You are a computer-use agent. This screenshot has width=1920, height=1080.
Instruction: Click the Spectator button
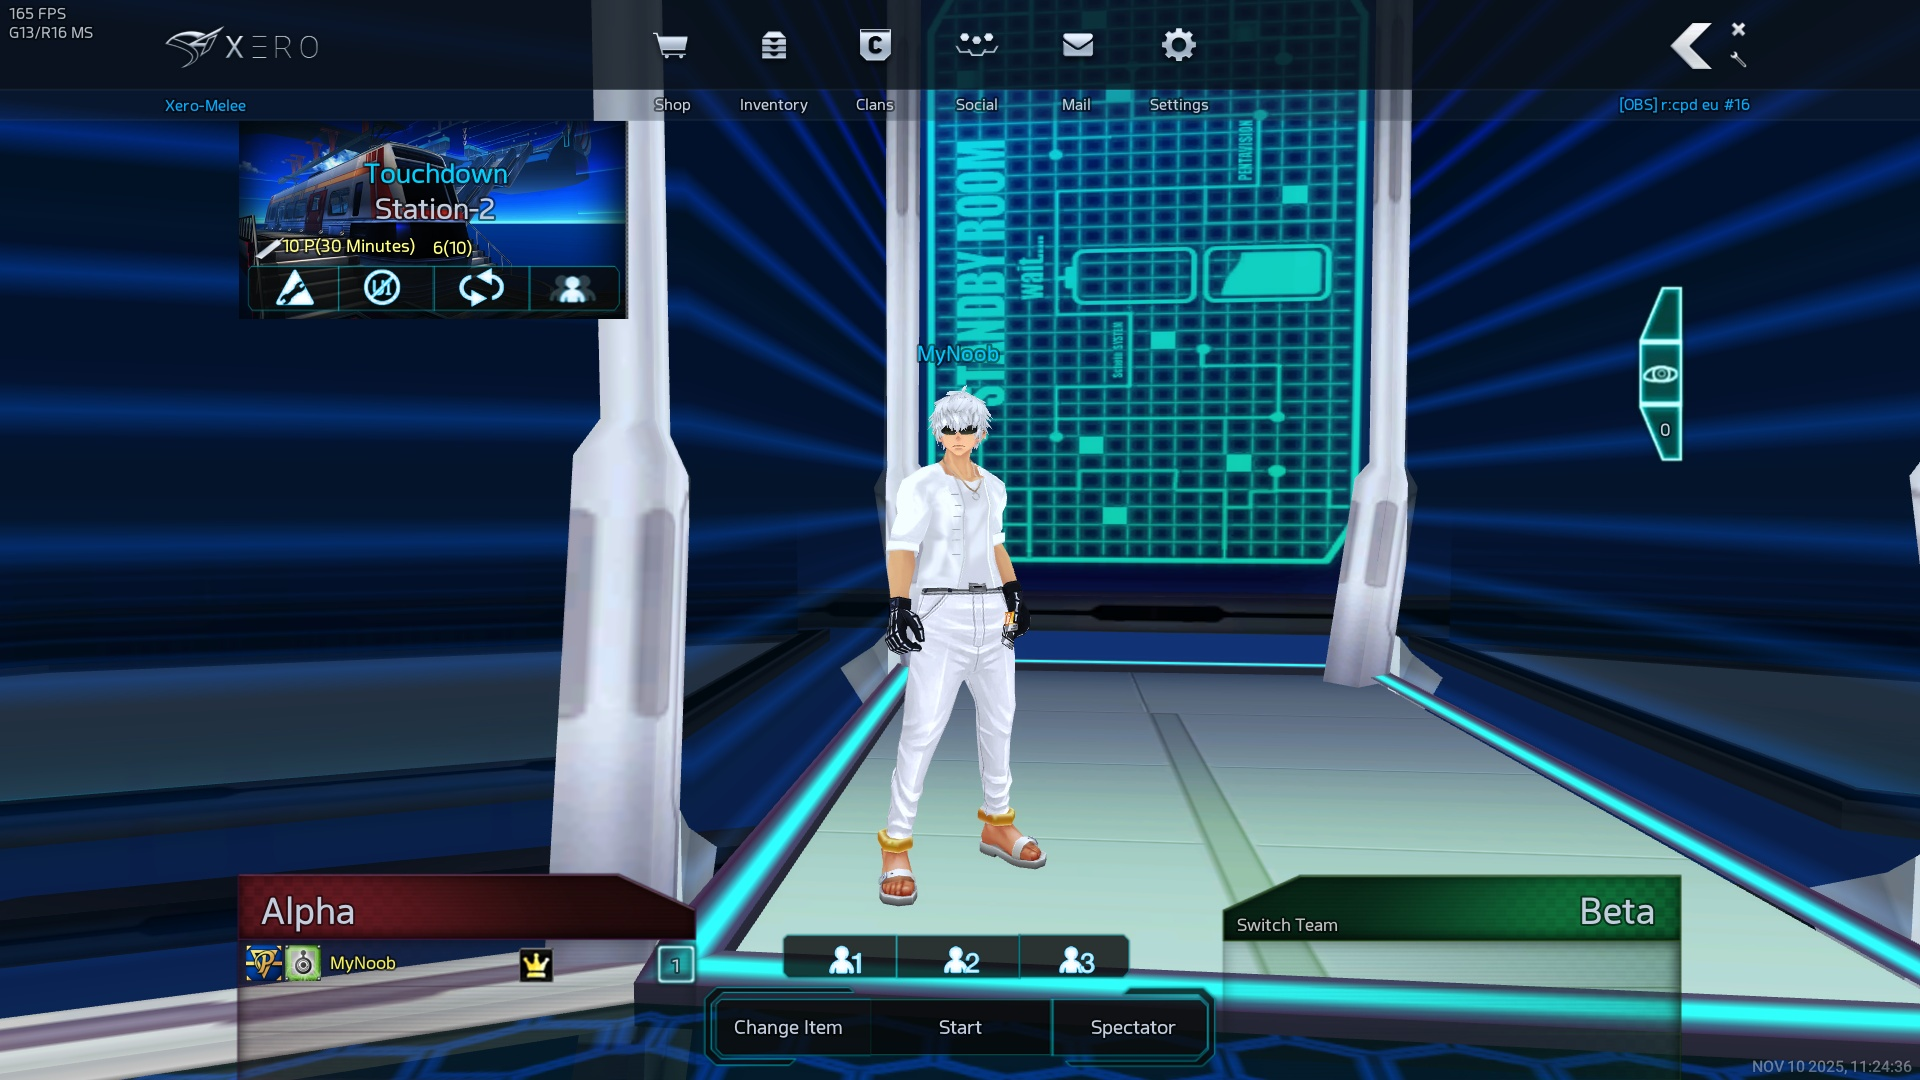1132,1027
